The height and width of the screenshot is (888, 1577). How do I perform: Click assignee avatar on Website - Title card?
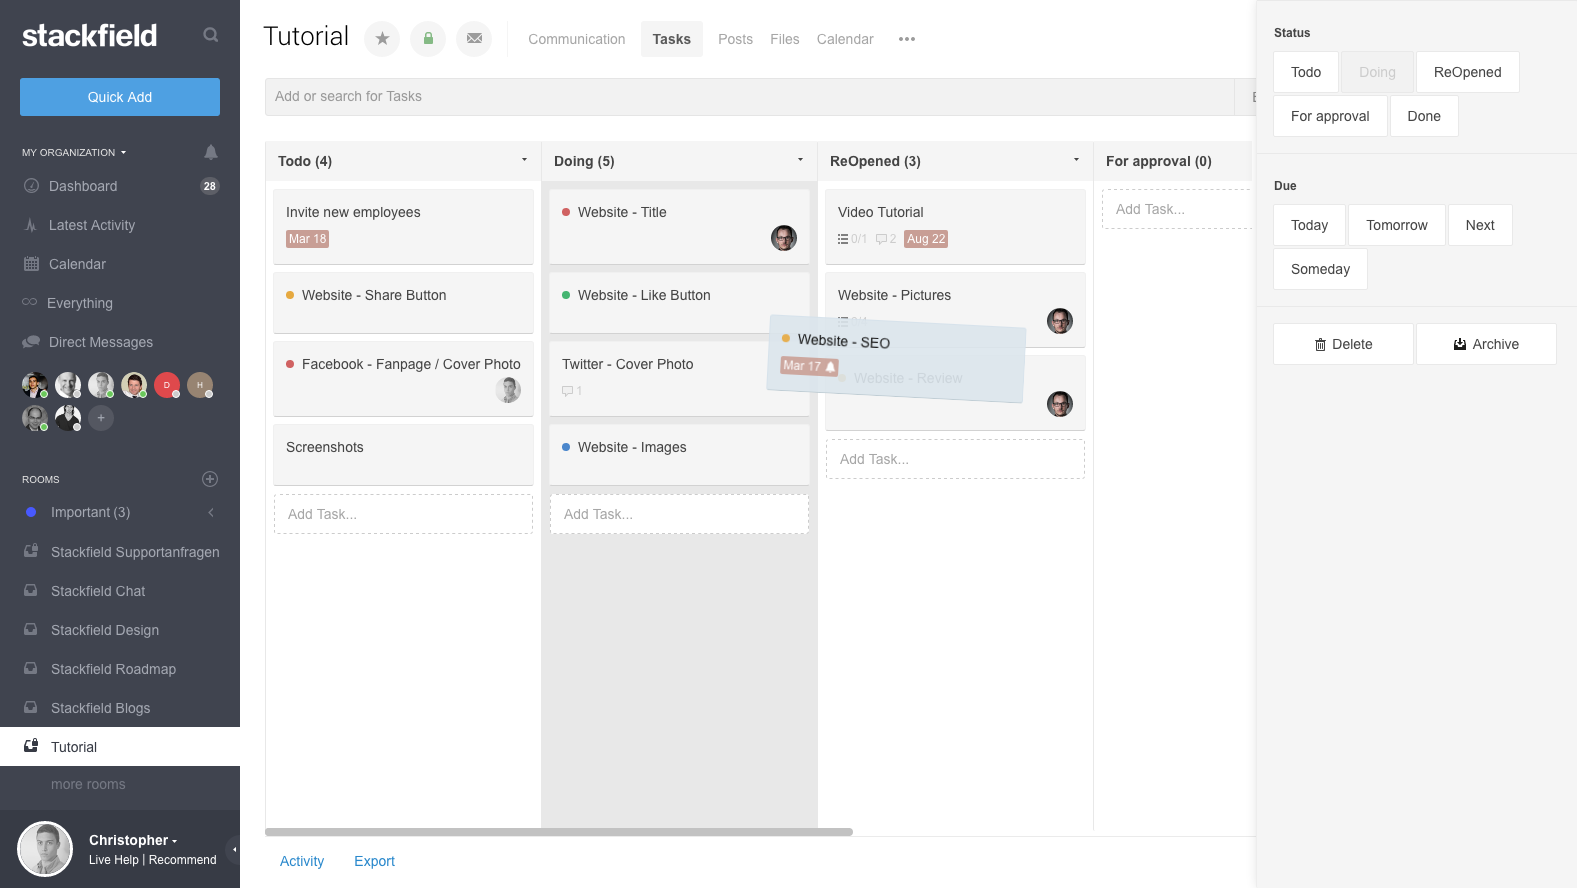click(784, 238)
